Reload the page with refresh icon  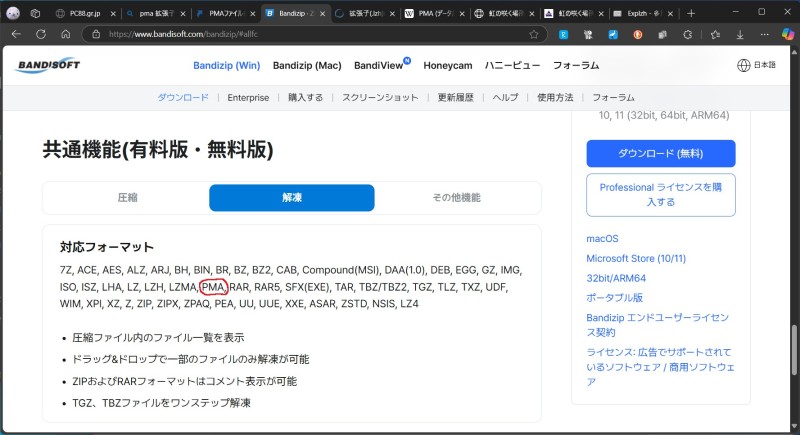tap(40, 33)
